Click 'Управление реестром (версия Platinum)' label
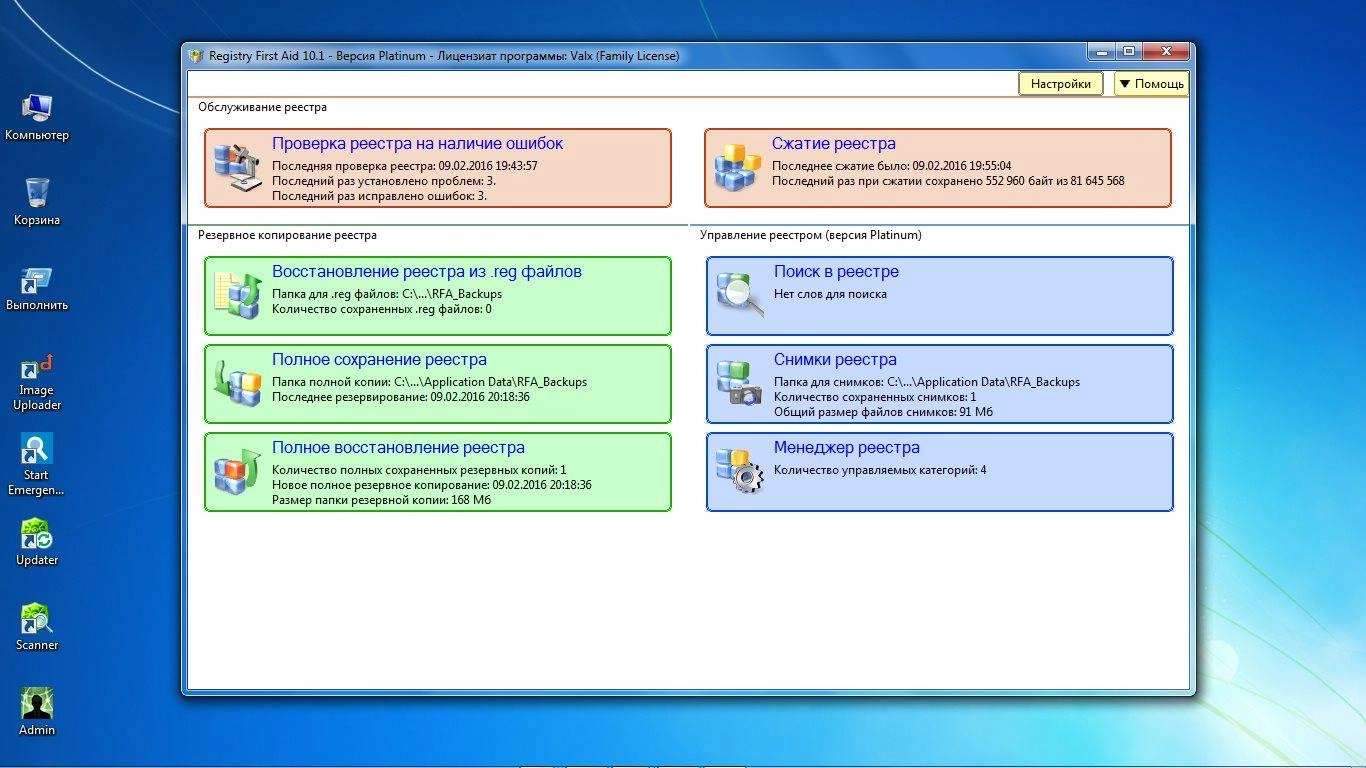The image size is (1366, 768). coord(811,236)
